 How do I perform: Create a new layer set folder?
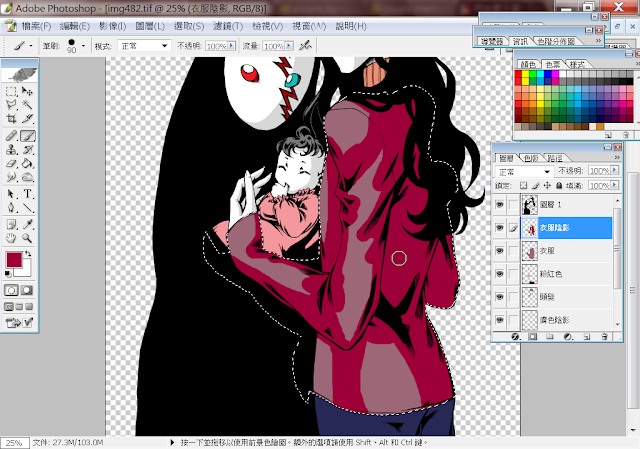pos(550,337)
